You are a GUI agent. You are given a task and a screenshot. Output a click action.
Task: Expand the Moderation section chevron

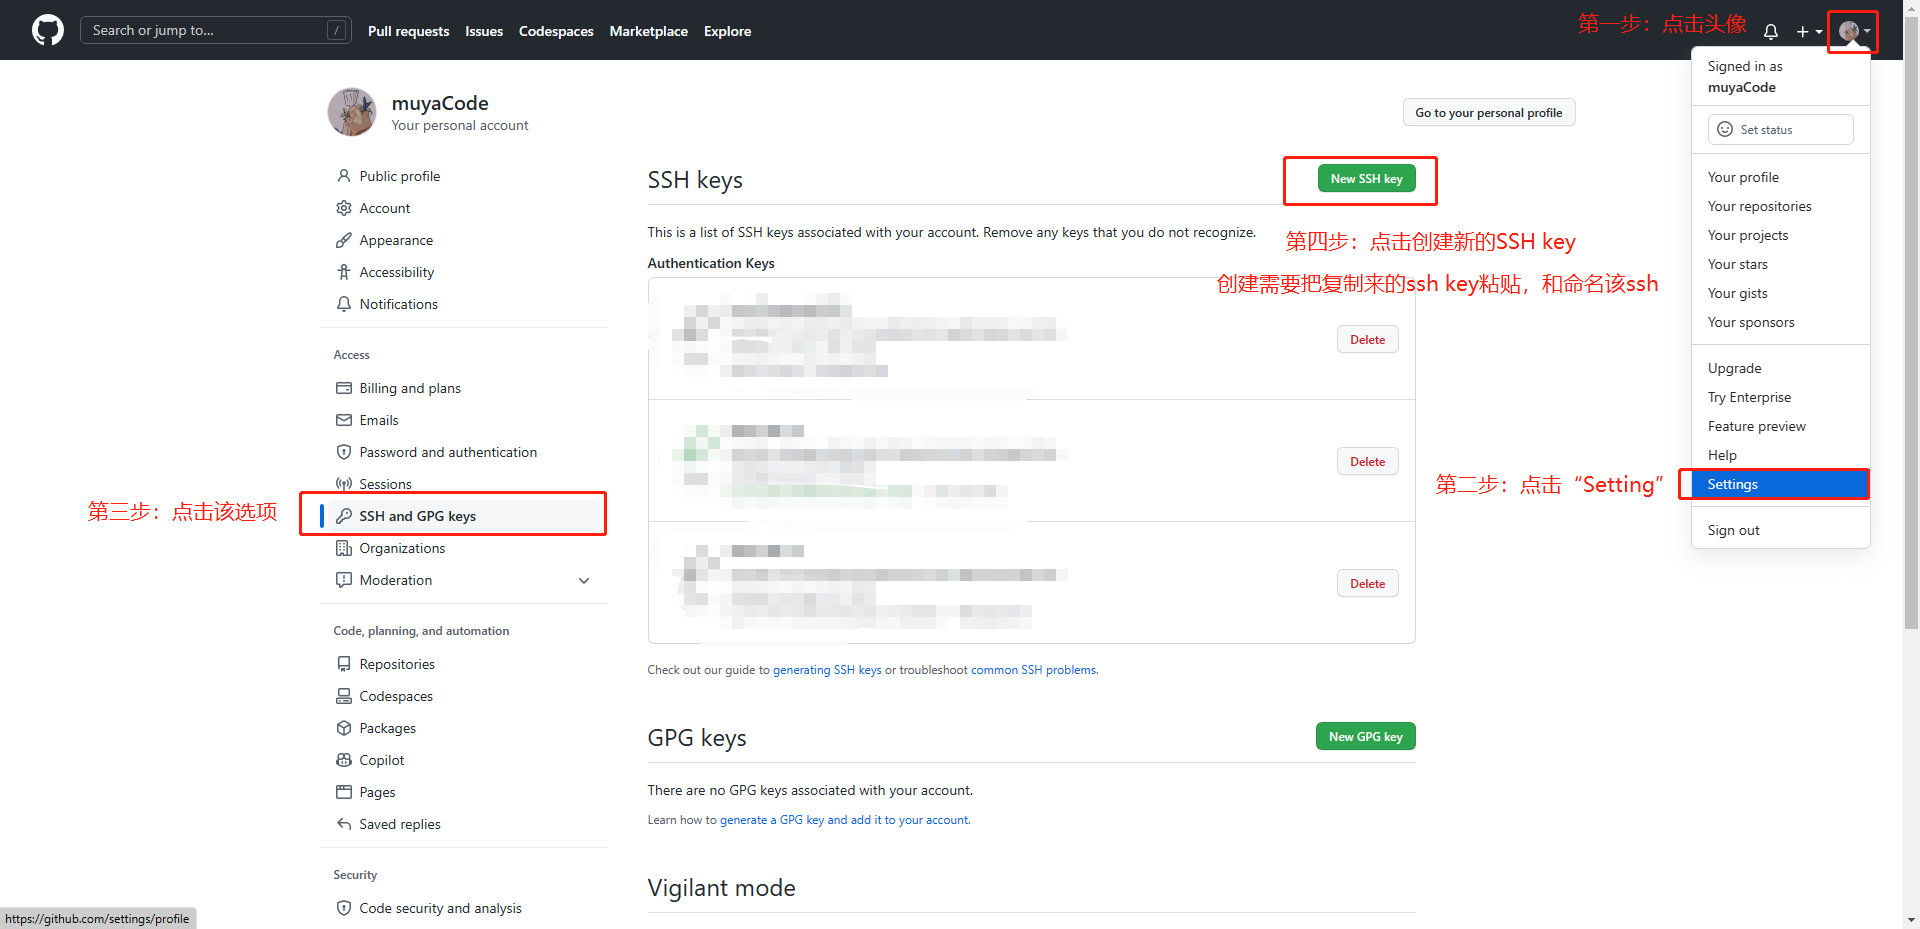[x=584, y=580]
